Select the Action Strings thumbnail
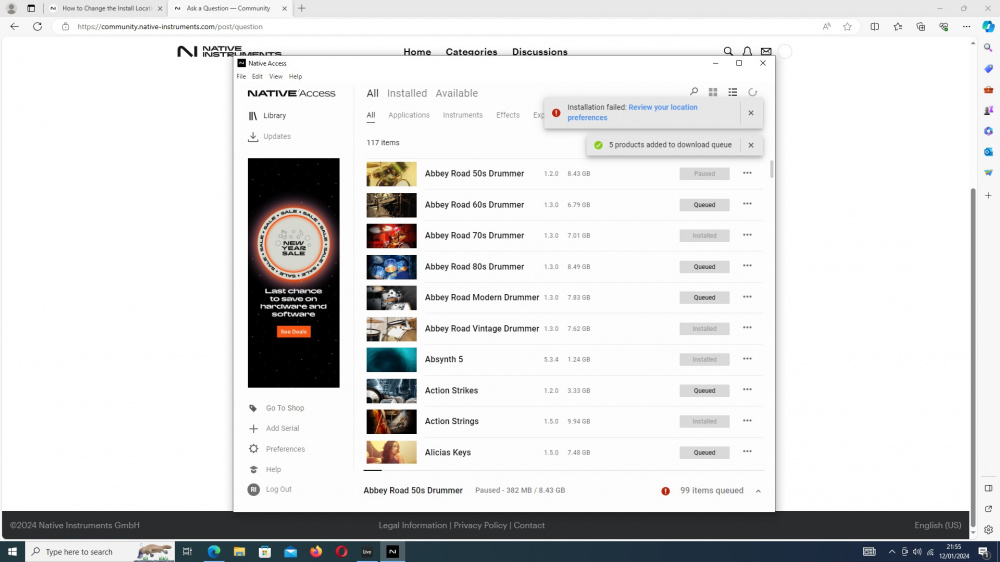Image resolution: width=1000 pixels, height=562 pixels. point(392,422)
